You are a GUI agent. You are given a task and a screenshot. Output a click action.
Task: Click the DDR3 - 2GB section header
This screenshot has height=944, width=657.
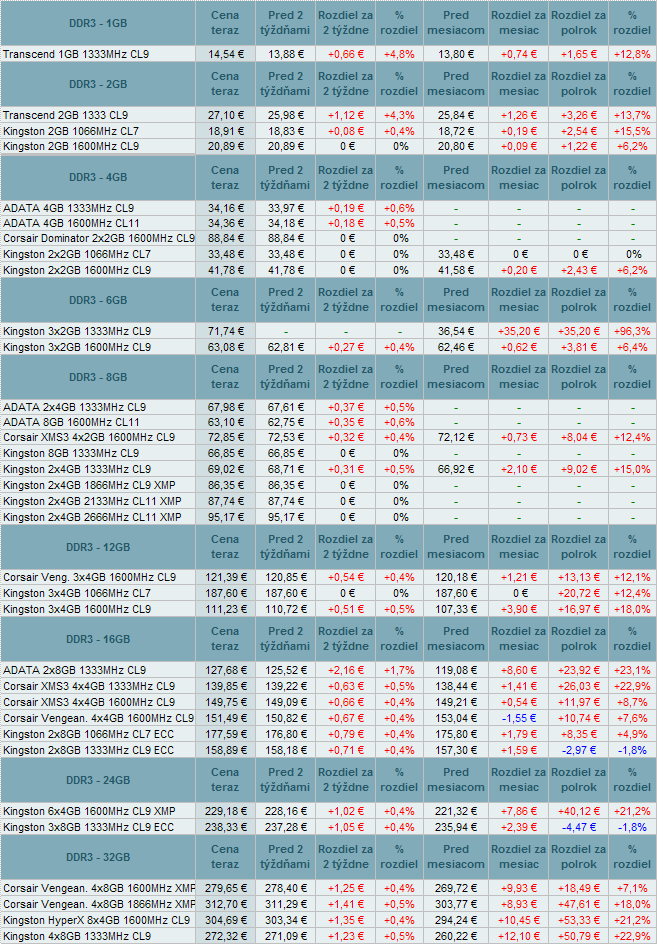(x=98, y=84)
